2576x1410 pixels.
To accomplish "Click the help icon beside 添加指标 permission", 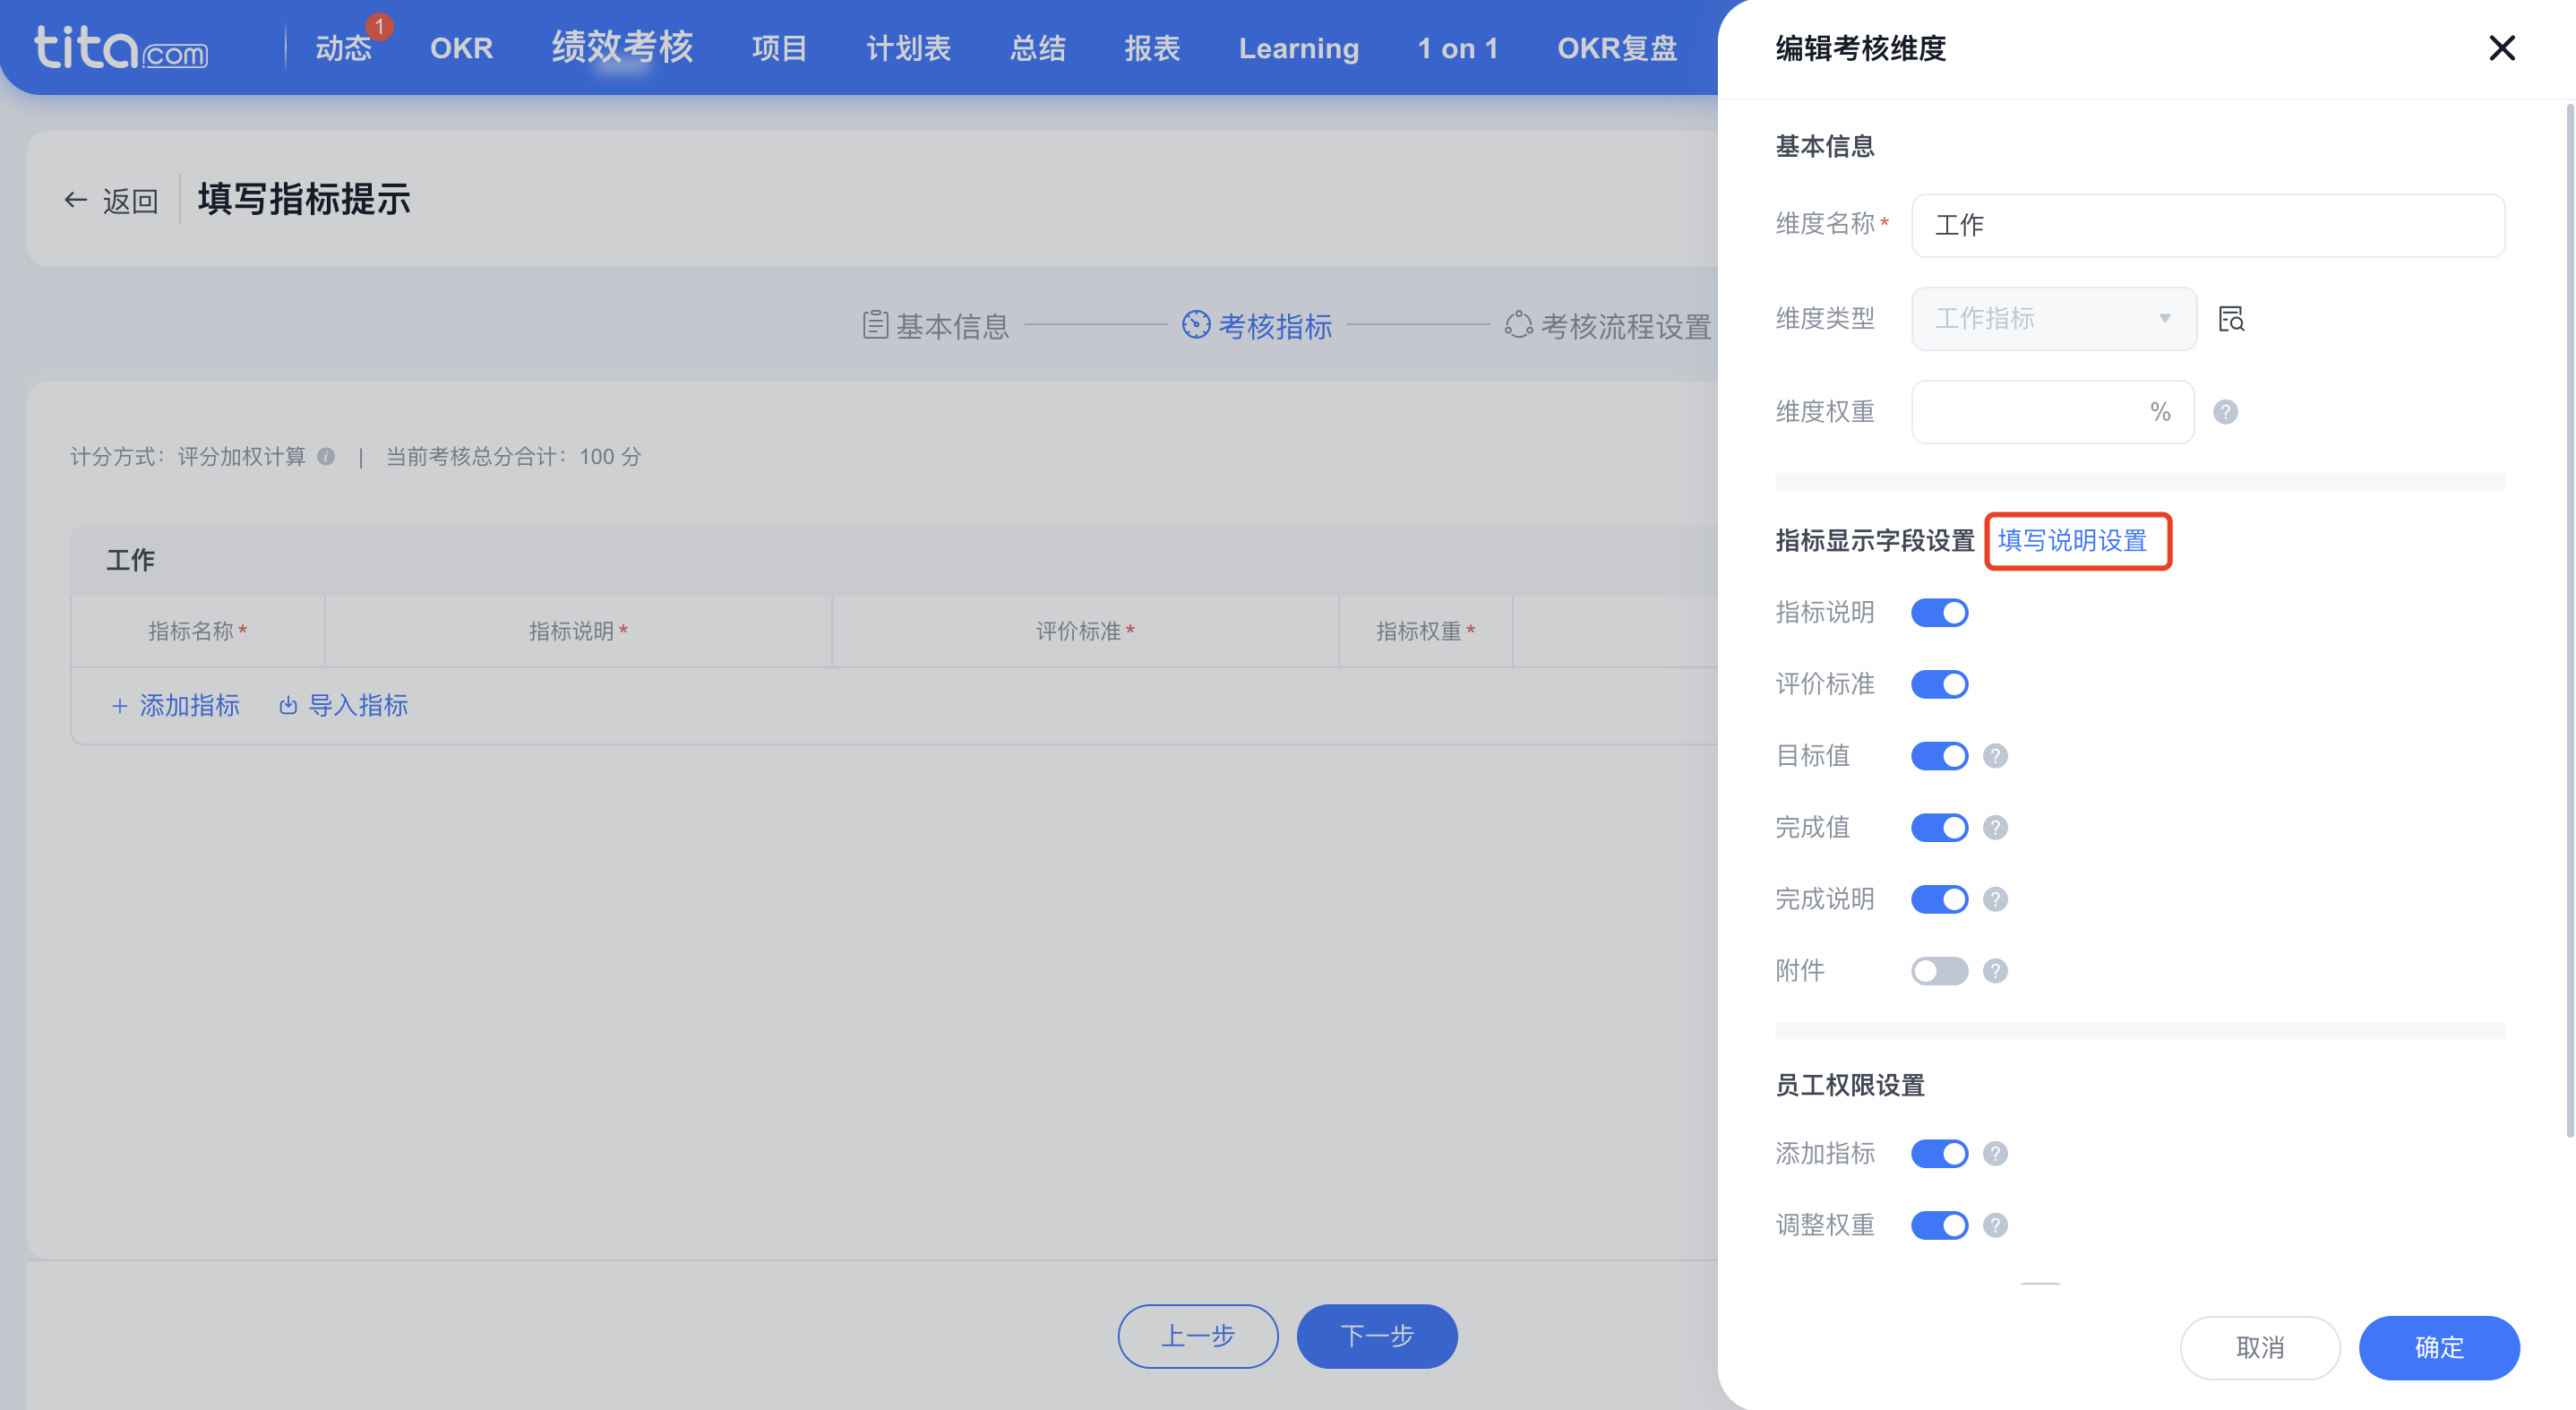I will [1995, 1154].
